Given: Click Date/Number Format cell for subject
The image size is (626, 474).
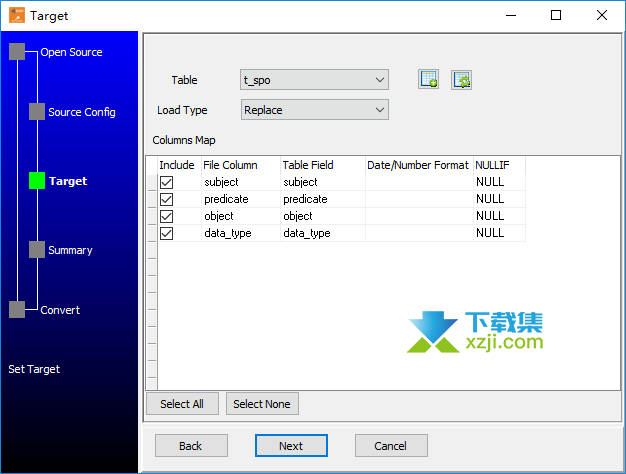Looking at the screenshot, I should point(419,182).
